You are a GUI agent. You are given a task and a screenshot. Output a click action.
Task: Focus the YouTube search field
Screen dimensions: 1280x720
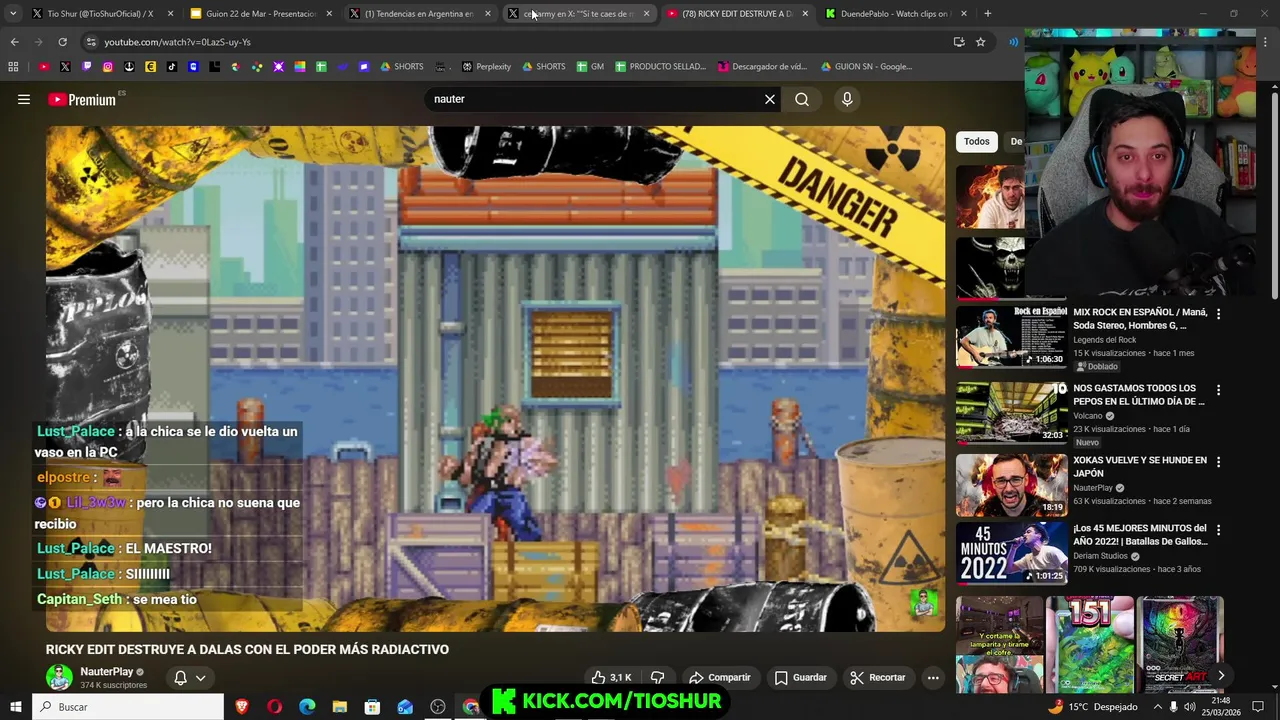pyautogui.click(x=595, y=99)
